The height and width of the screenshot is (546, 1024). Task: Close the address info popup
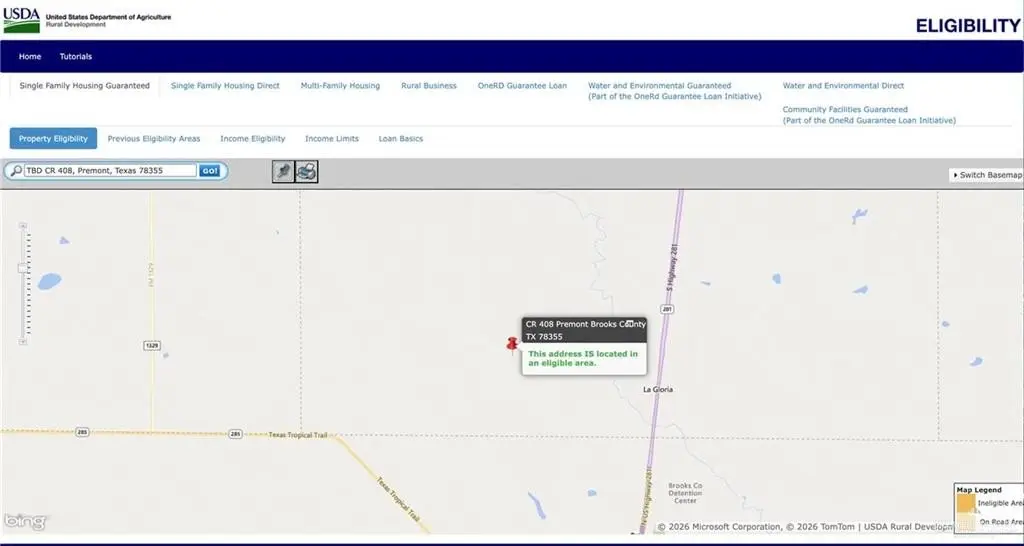[x=631, y=324]
